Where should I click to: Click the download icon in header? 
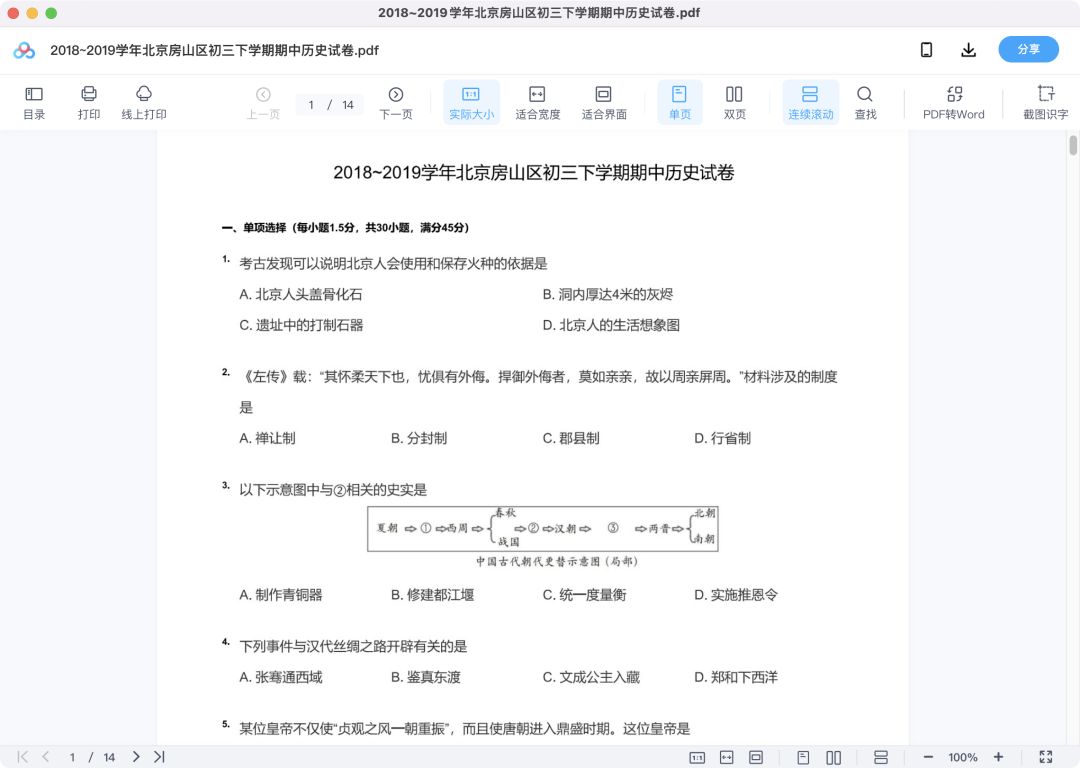[968, 50]
